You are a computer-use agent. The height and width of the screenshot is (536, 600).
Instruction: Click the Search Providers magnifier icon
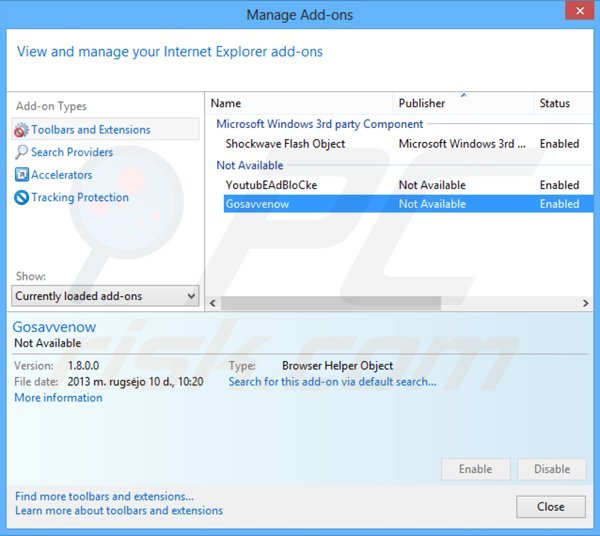[x=21, y=152]
